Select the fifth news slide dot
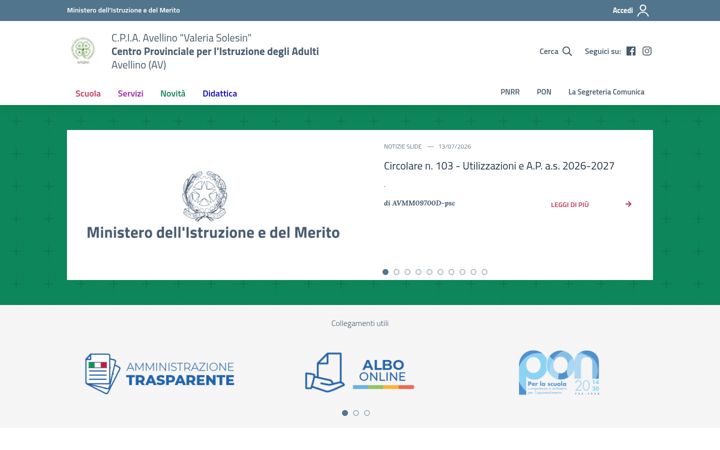 coord(429,272)
